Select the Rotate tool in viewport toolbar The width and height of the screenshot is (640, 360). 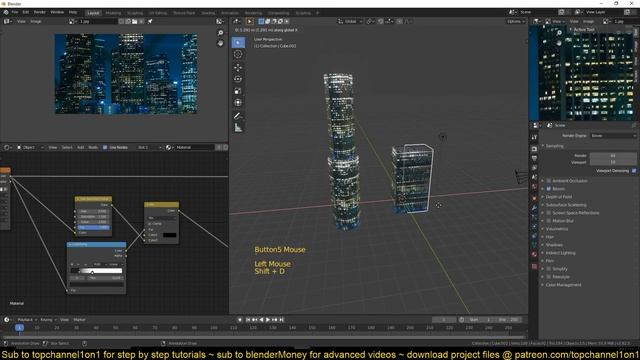238,79
